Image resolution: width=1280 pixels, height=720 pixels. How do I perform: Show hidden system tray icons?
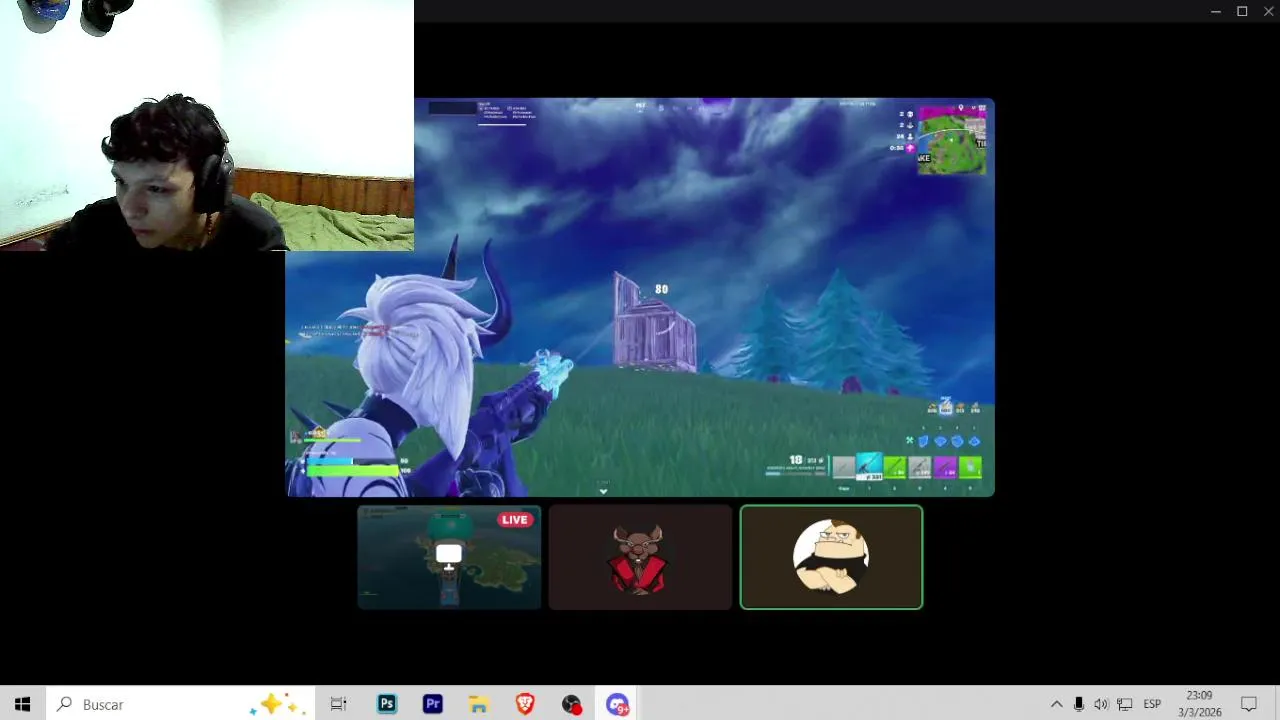1056,704
